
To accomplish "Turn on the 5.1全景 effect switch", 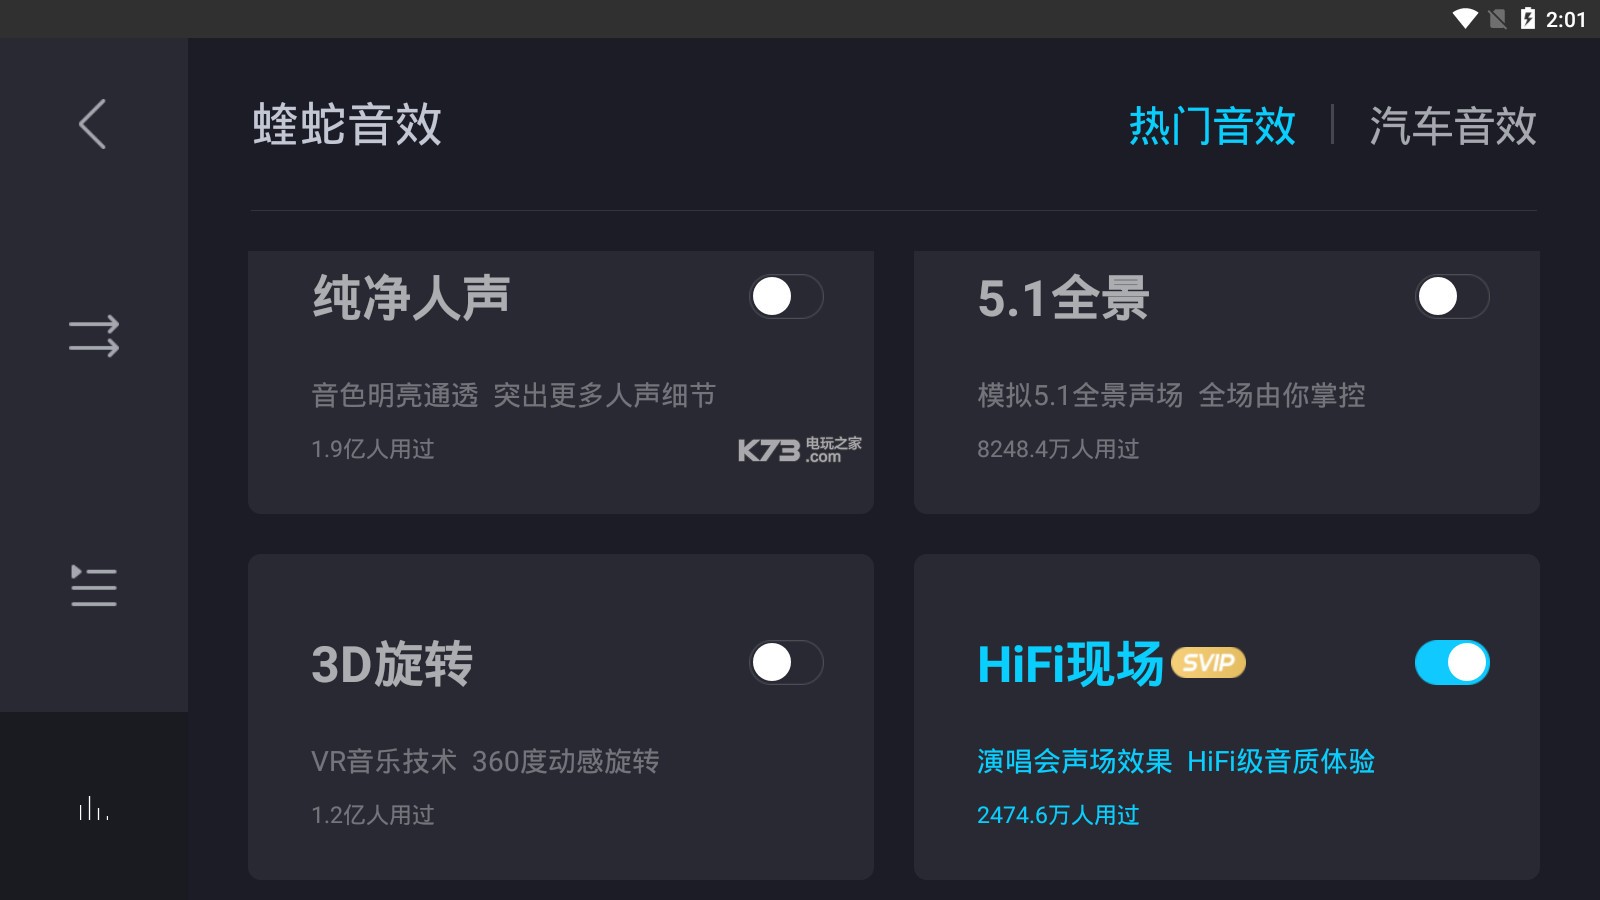I will (1451, 295).
